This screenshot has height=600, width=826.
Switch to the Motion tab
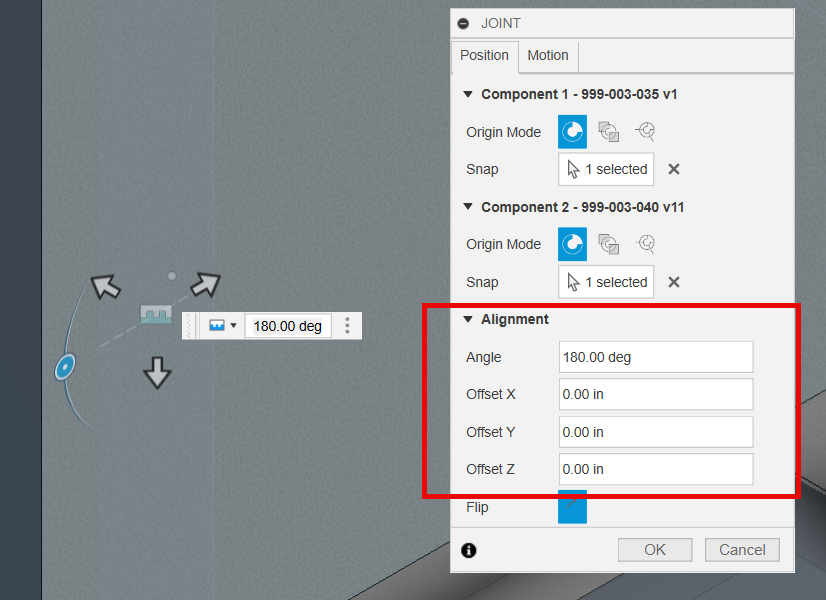[548, 56]
